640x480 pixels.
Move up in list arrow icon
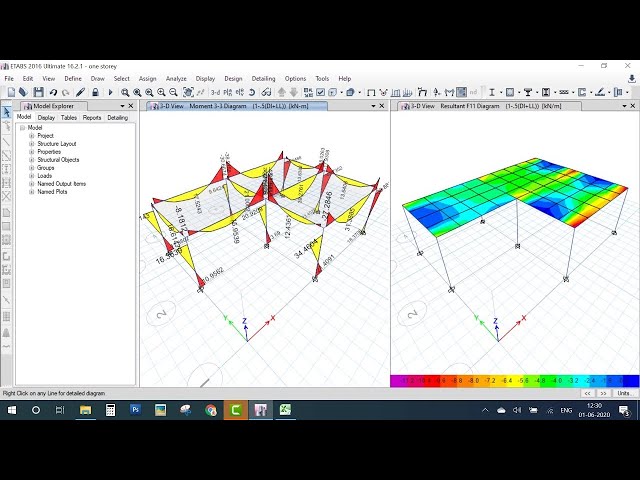tap(281, 93)
